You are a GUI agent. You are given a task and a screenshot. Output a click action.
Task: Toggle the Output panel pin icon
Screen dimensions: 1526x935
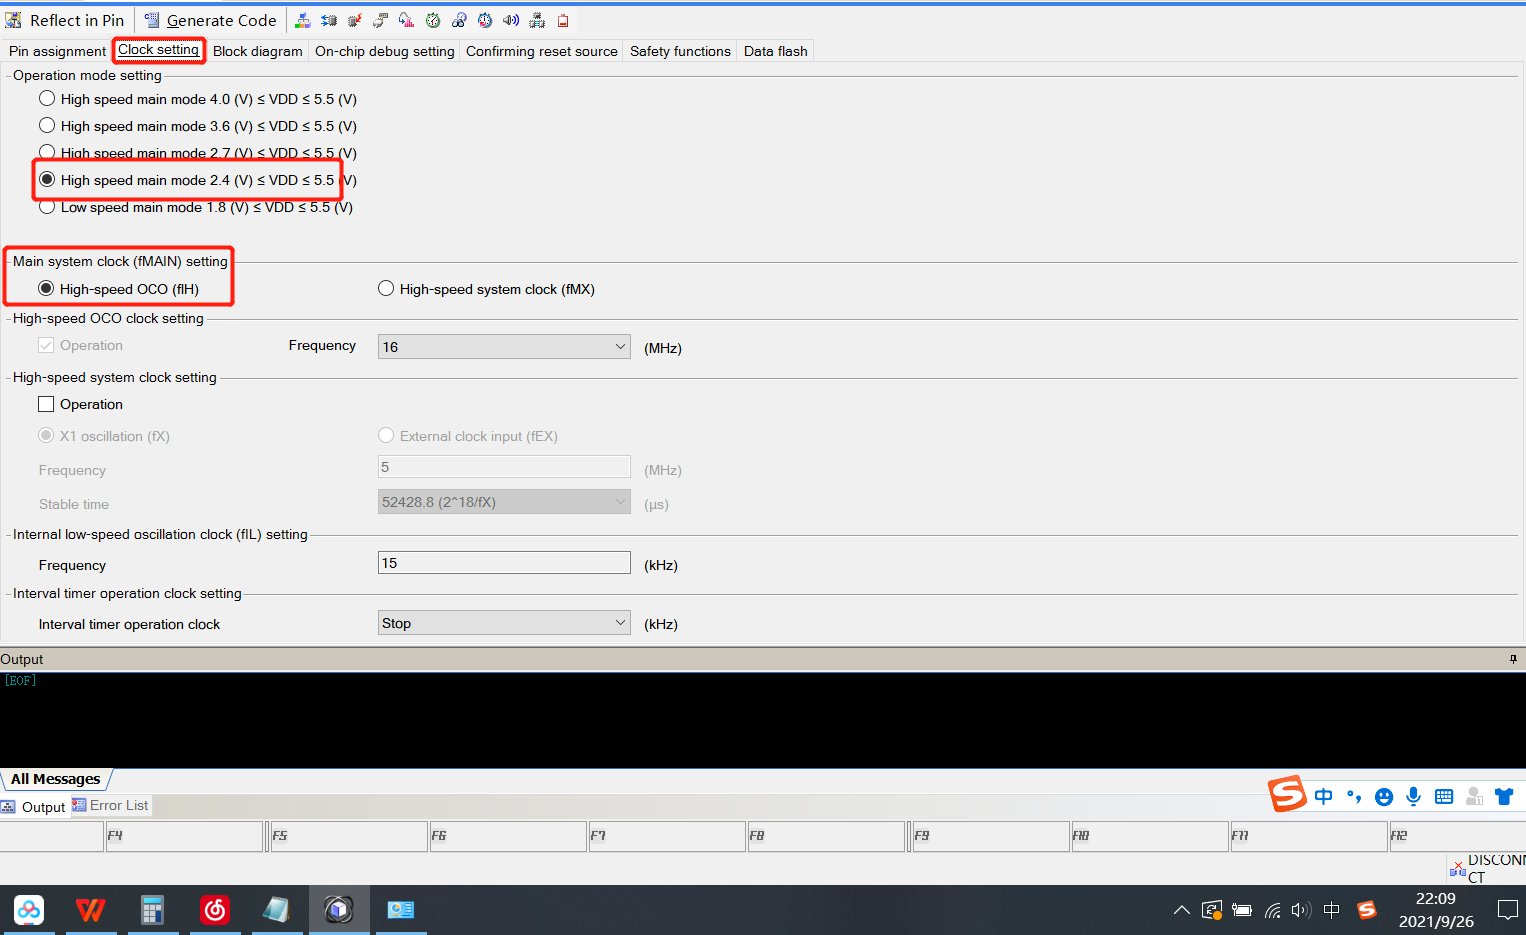coord(1513,659)
